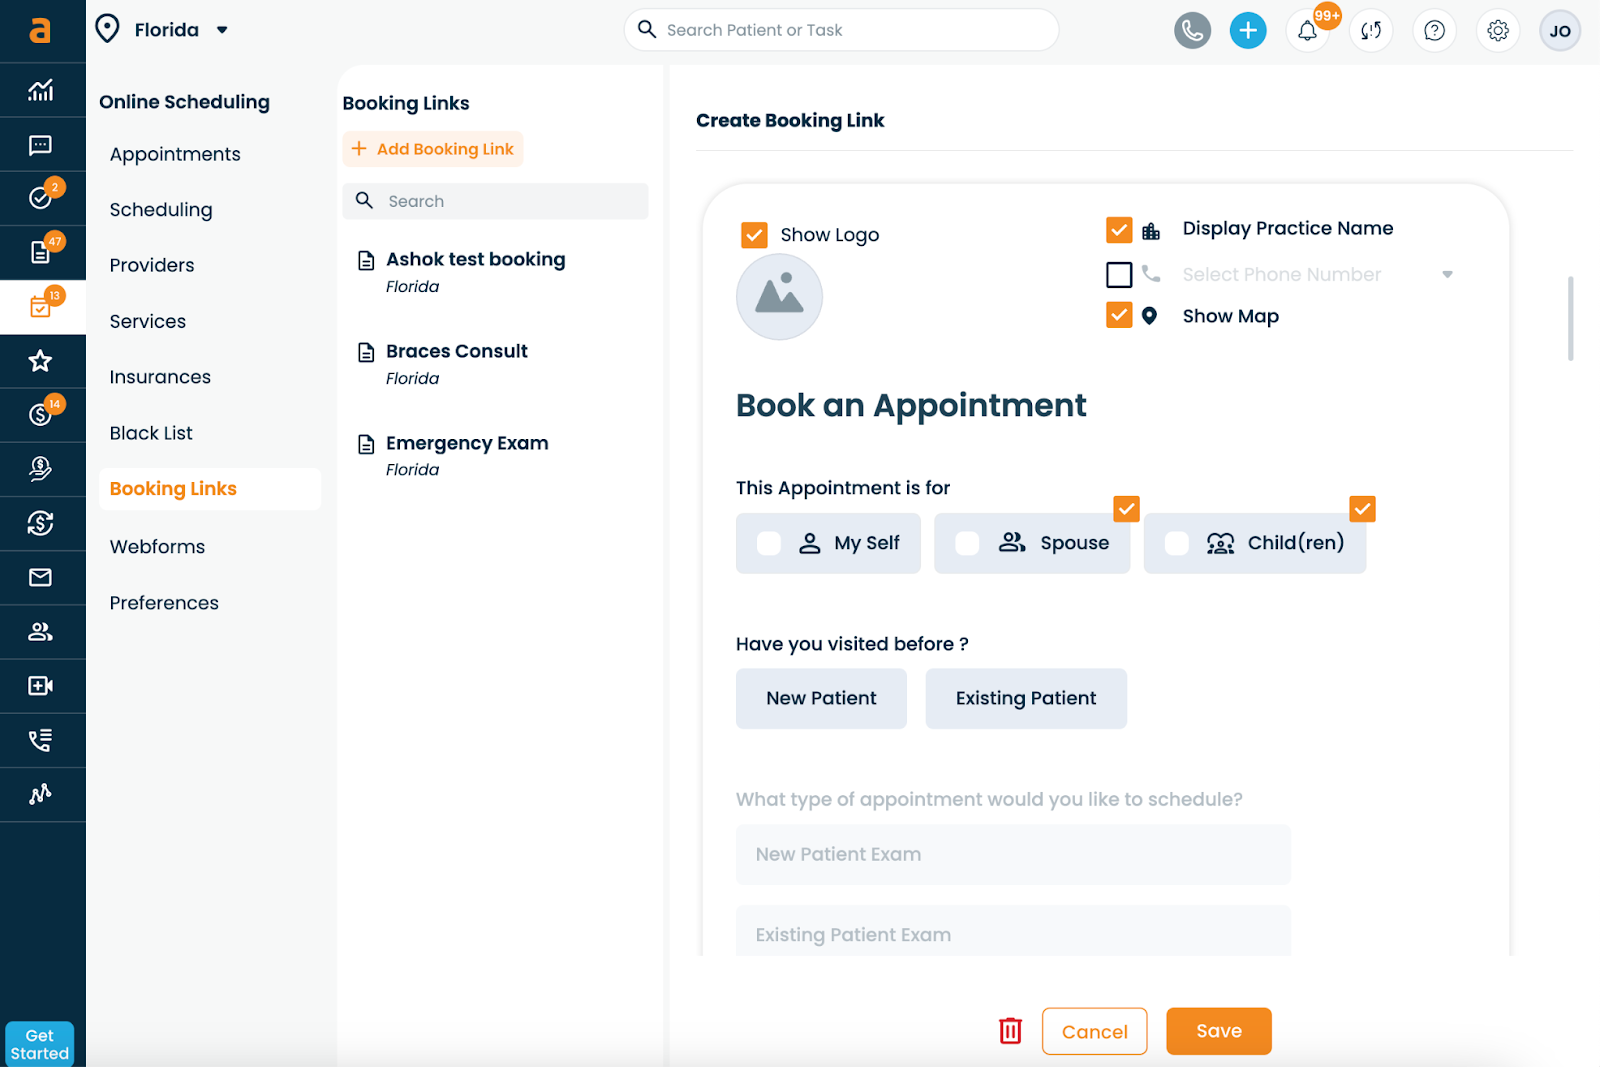Uncheck the Show Logo checkbox

point(754,235)
